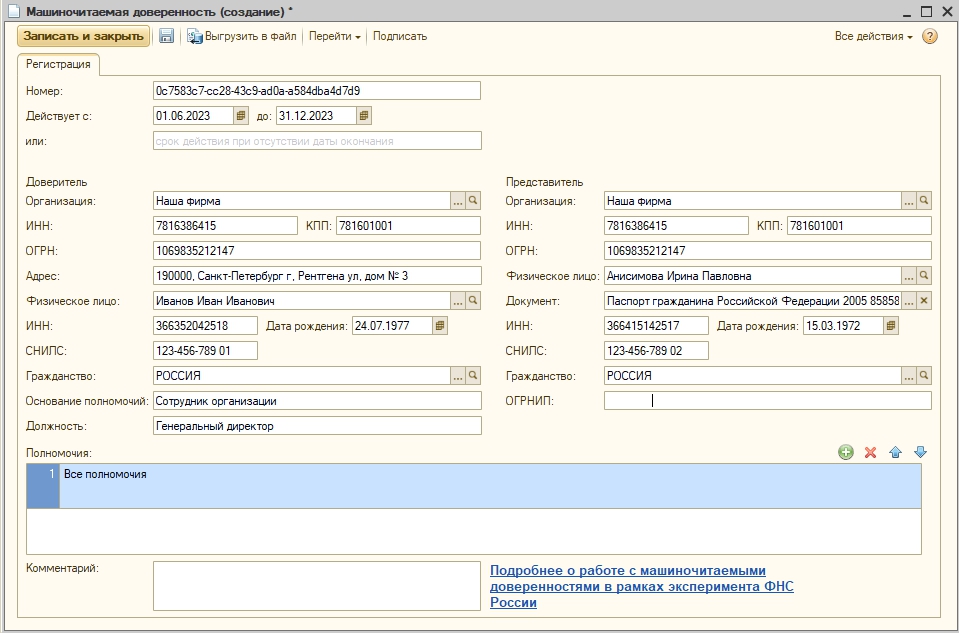Click the срок действия placeholder field
Viewport: 959px width, 633px height.
pos(317,141)
